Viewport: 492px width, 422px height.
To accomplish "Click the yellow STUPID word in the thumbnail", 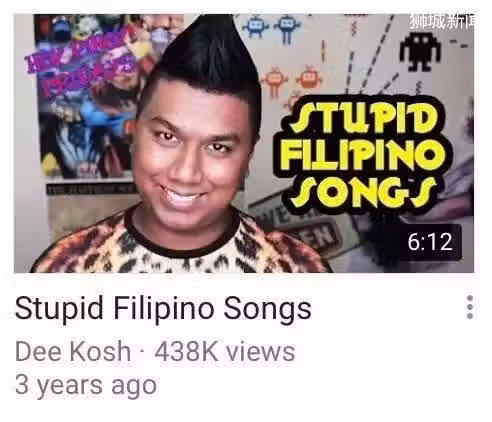I will 364,118.
